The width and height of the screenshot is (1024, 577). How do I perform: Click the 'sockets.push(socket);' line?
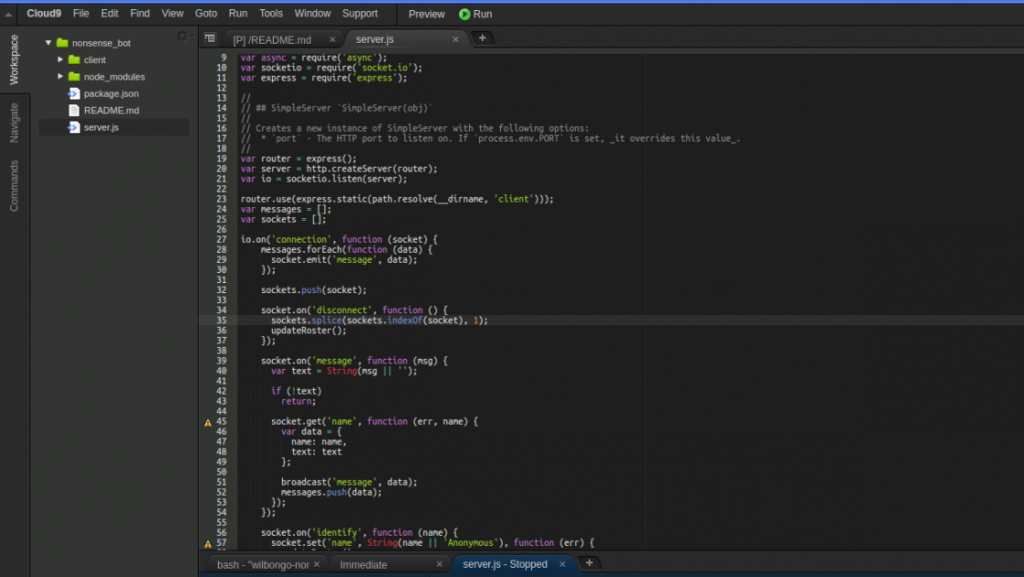(313, 290)
